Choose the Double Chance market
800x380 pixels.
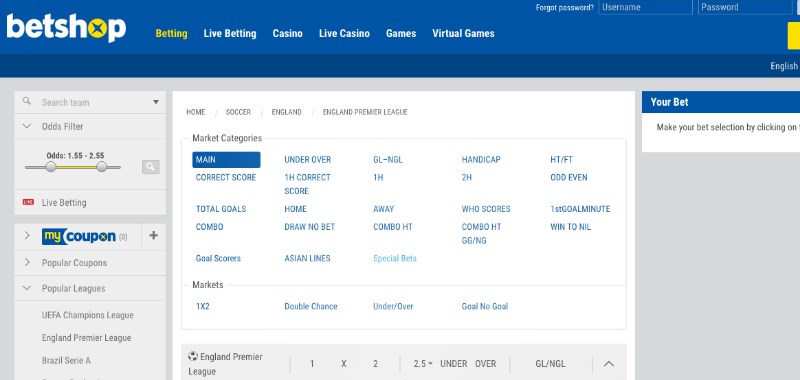coord(311,307)
